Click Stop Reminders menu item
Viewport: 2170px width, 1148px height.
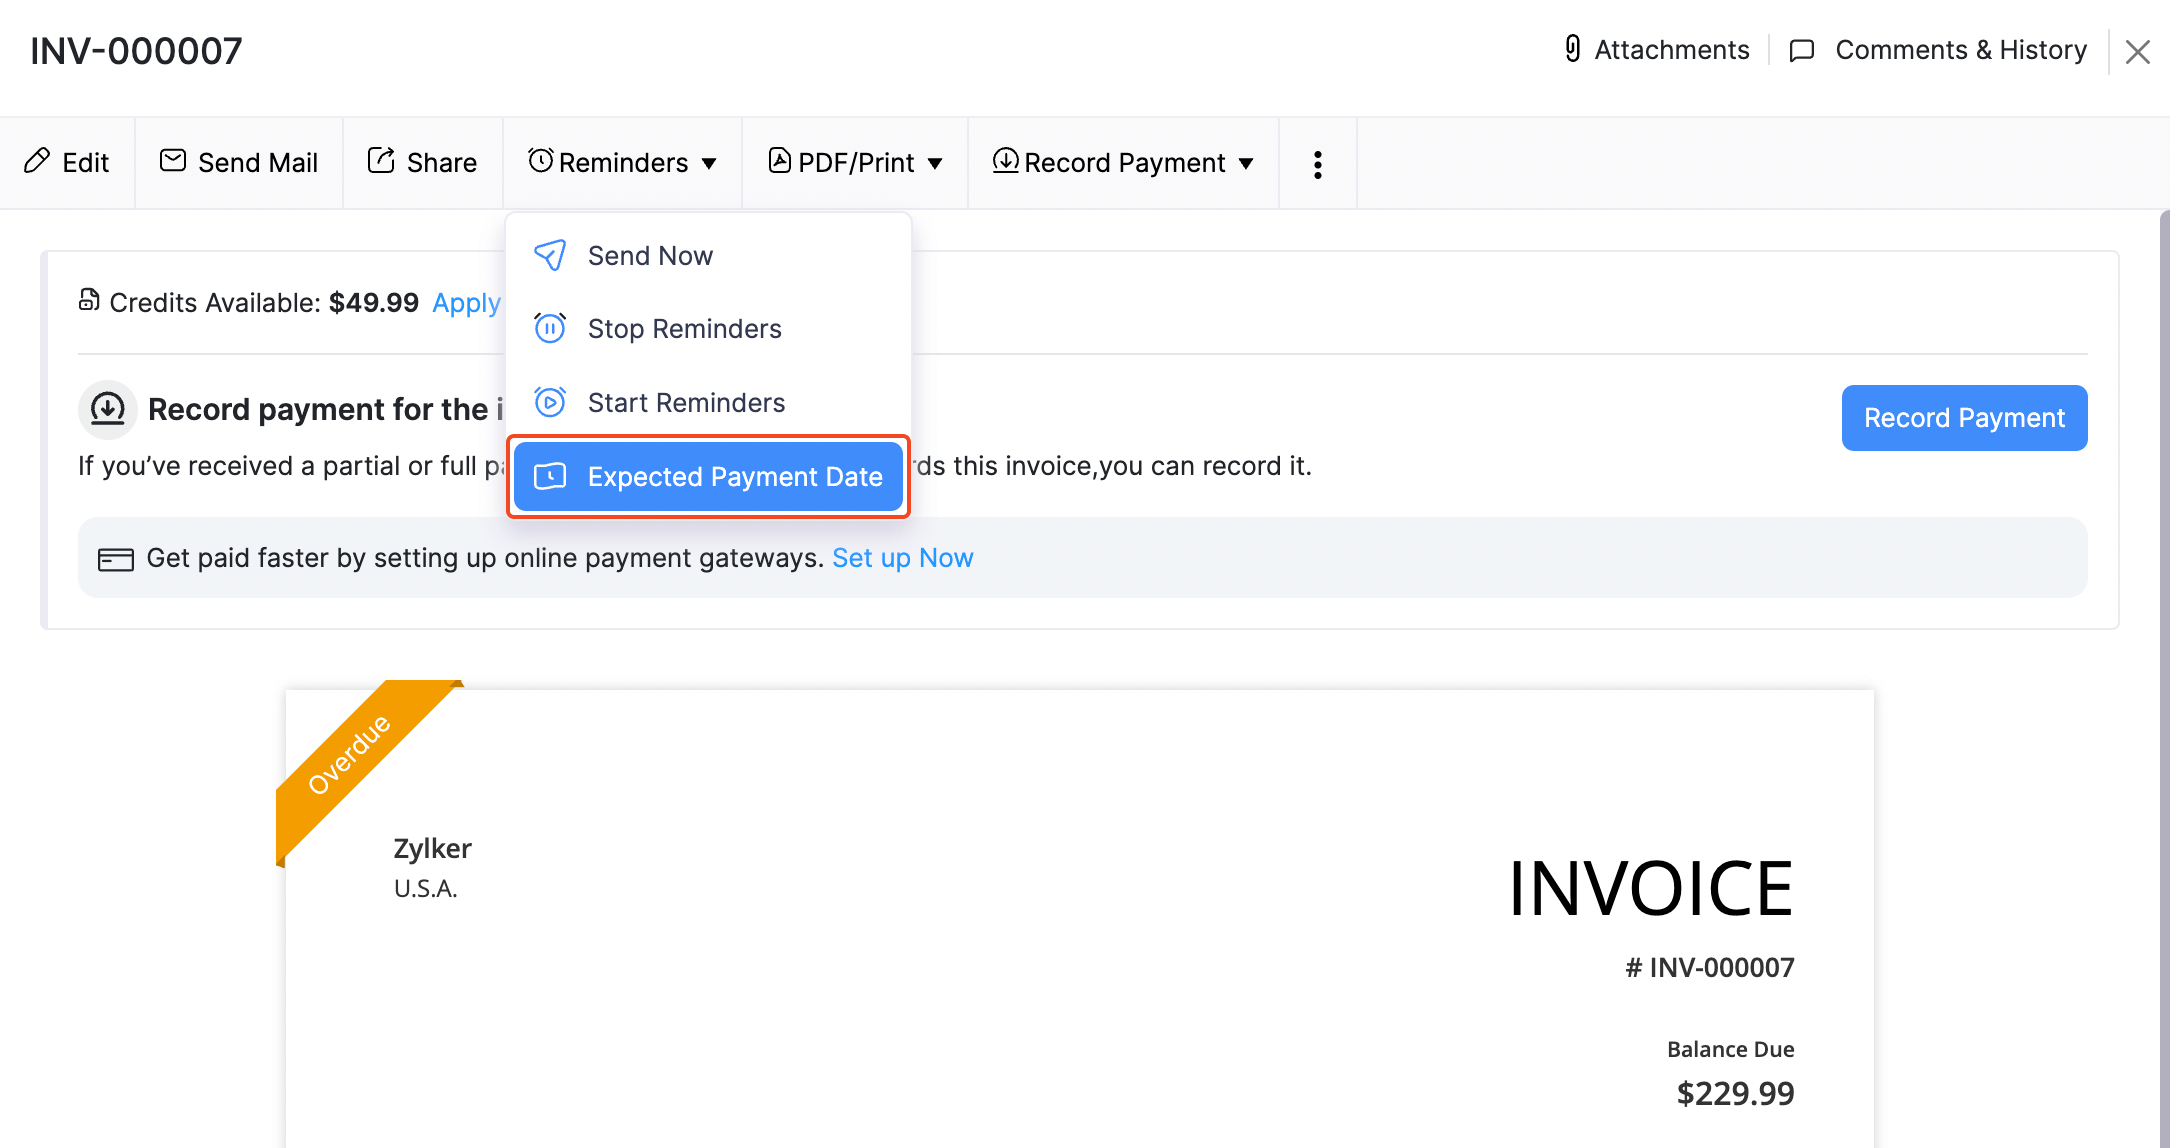pos(685,329)
